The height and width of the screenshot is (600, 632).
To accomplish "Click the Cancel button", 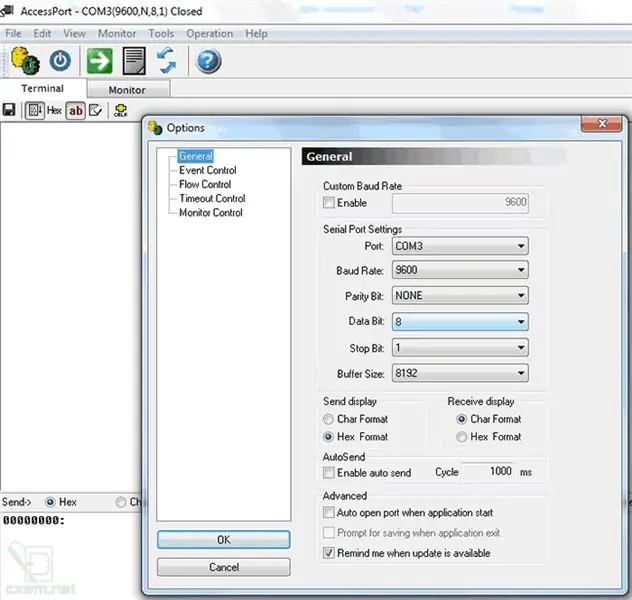I will coord(223,567).
